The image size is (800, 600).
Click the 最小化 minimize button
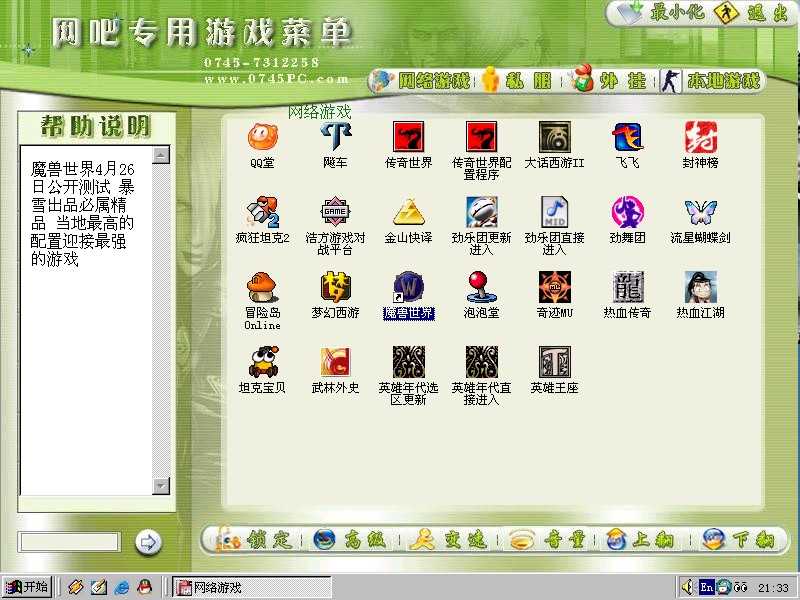(x=661, y=12)
